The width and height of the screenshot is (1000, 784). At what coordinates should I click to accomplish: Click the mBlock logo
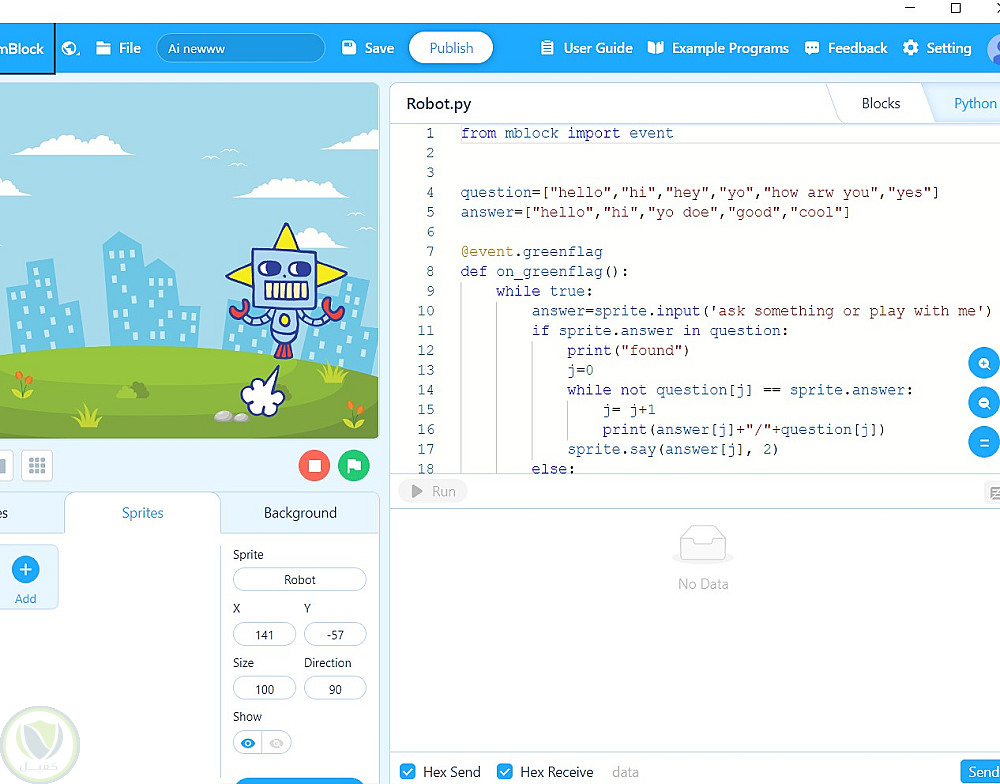[x=22, y=48]
